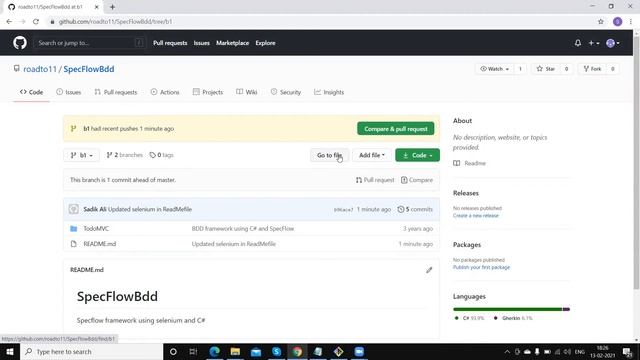Click the Pull request link in branch bar
Screen dimensions: 640x360
[375, 180]
